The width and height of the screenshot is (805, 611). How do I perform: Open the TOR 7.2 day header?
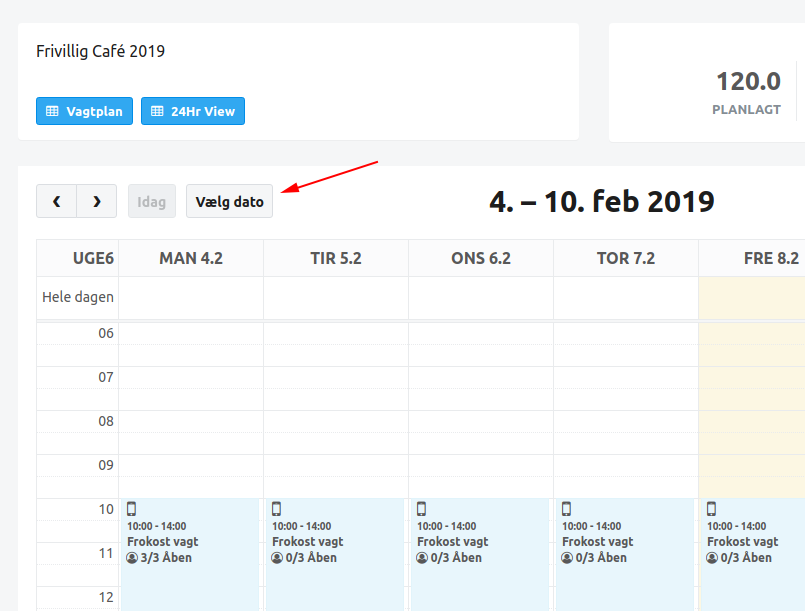click(626, 258)
